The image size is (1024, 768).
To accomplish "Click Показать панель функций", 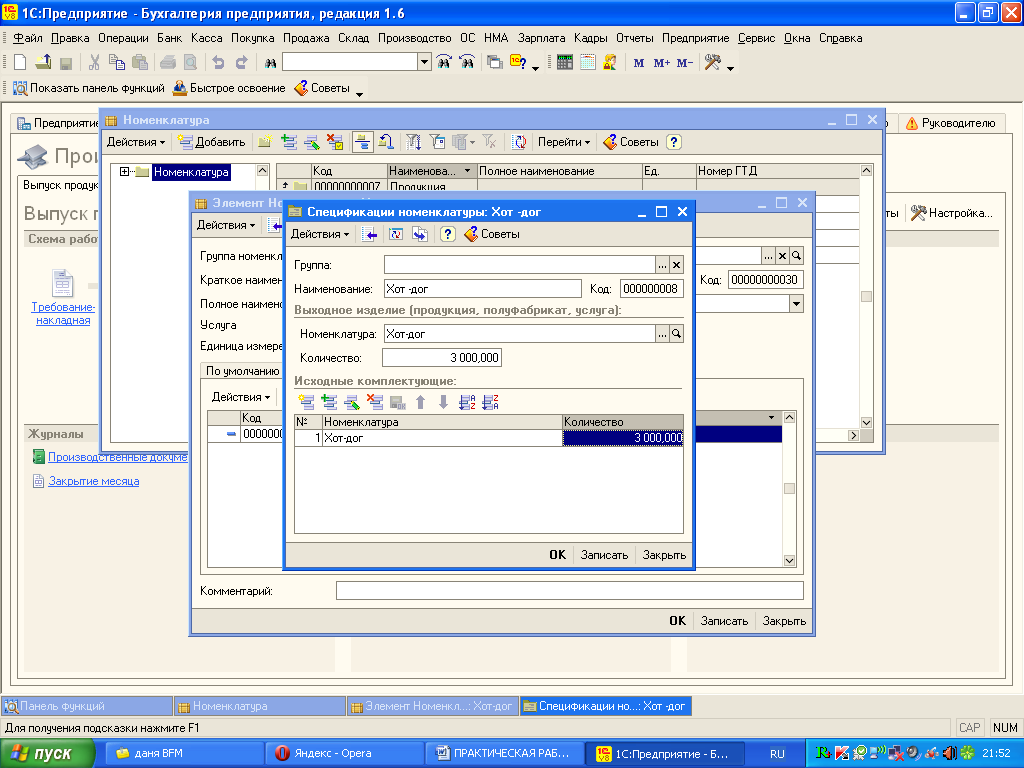I will coord(89,88).
